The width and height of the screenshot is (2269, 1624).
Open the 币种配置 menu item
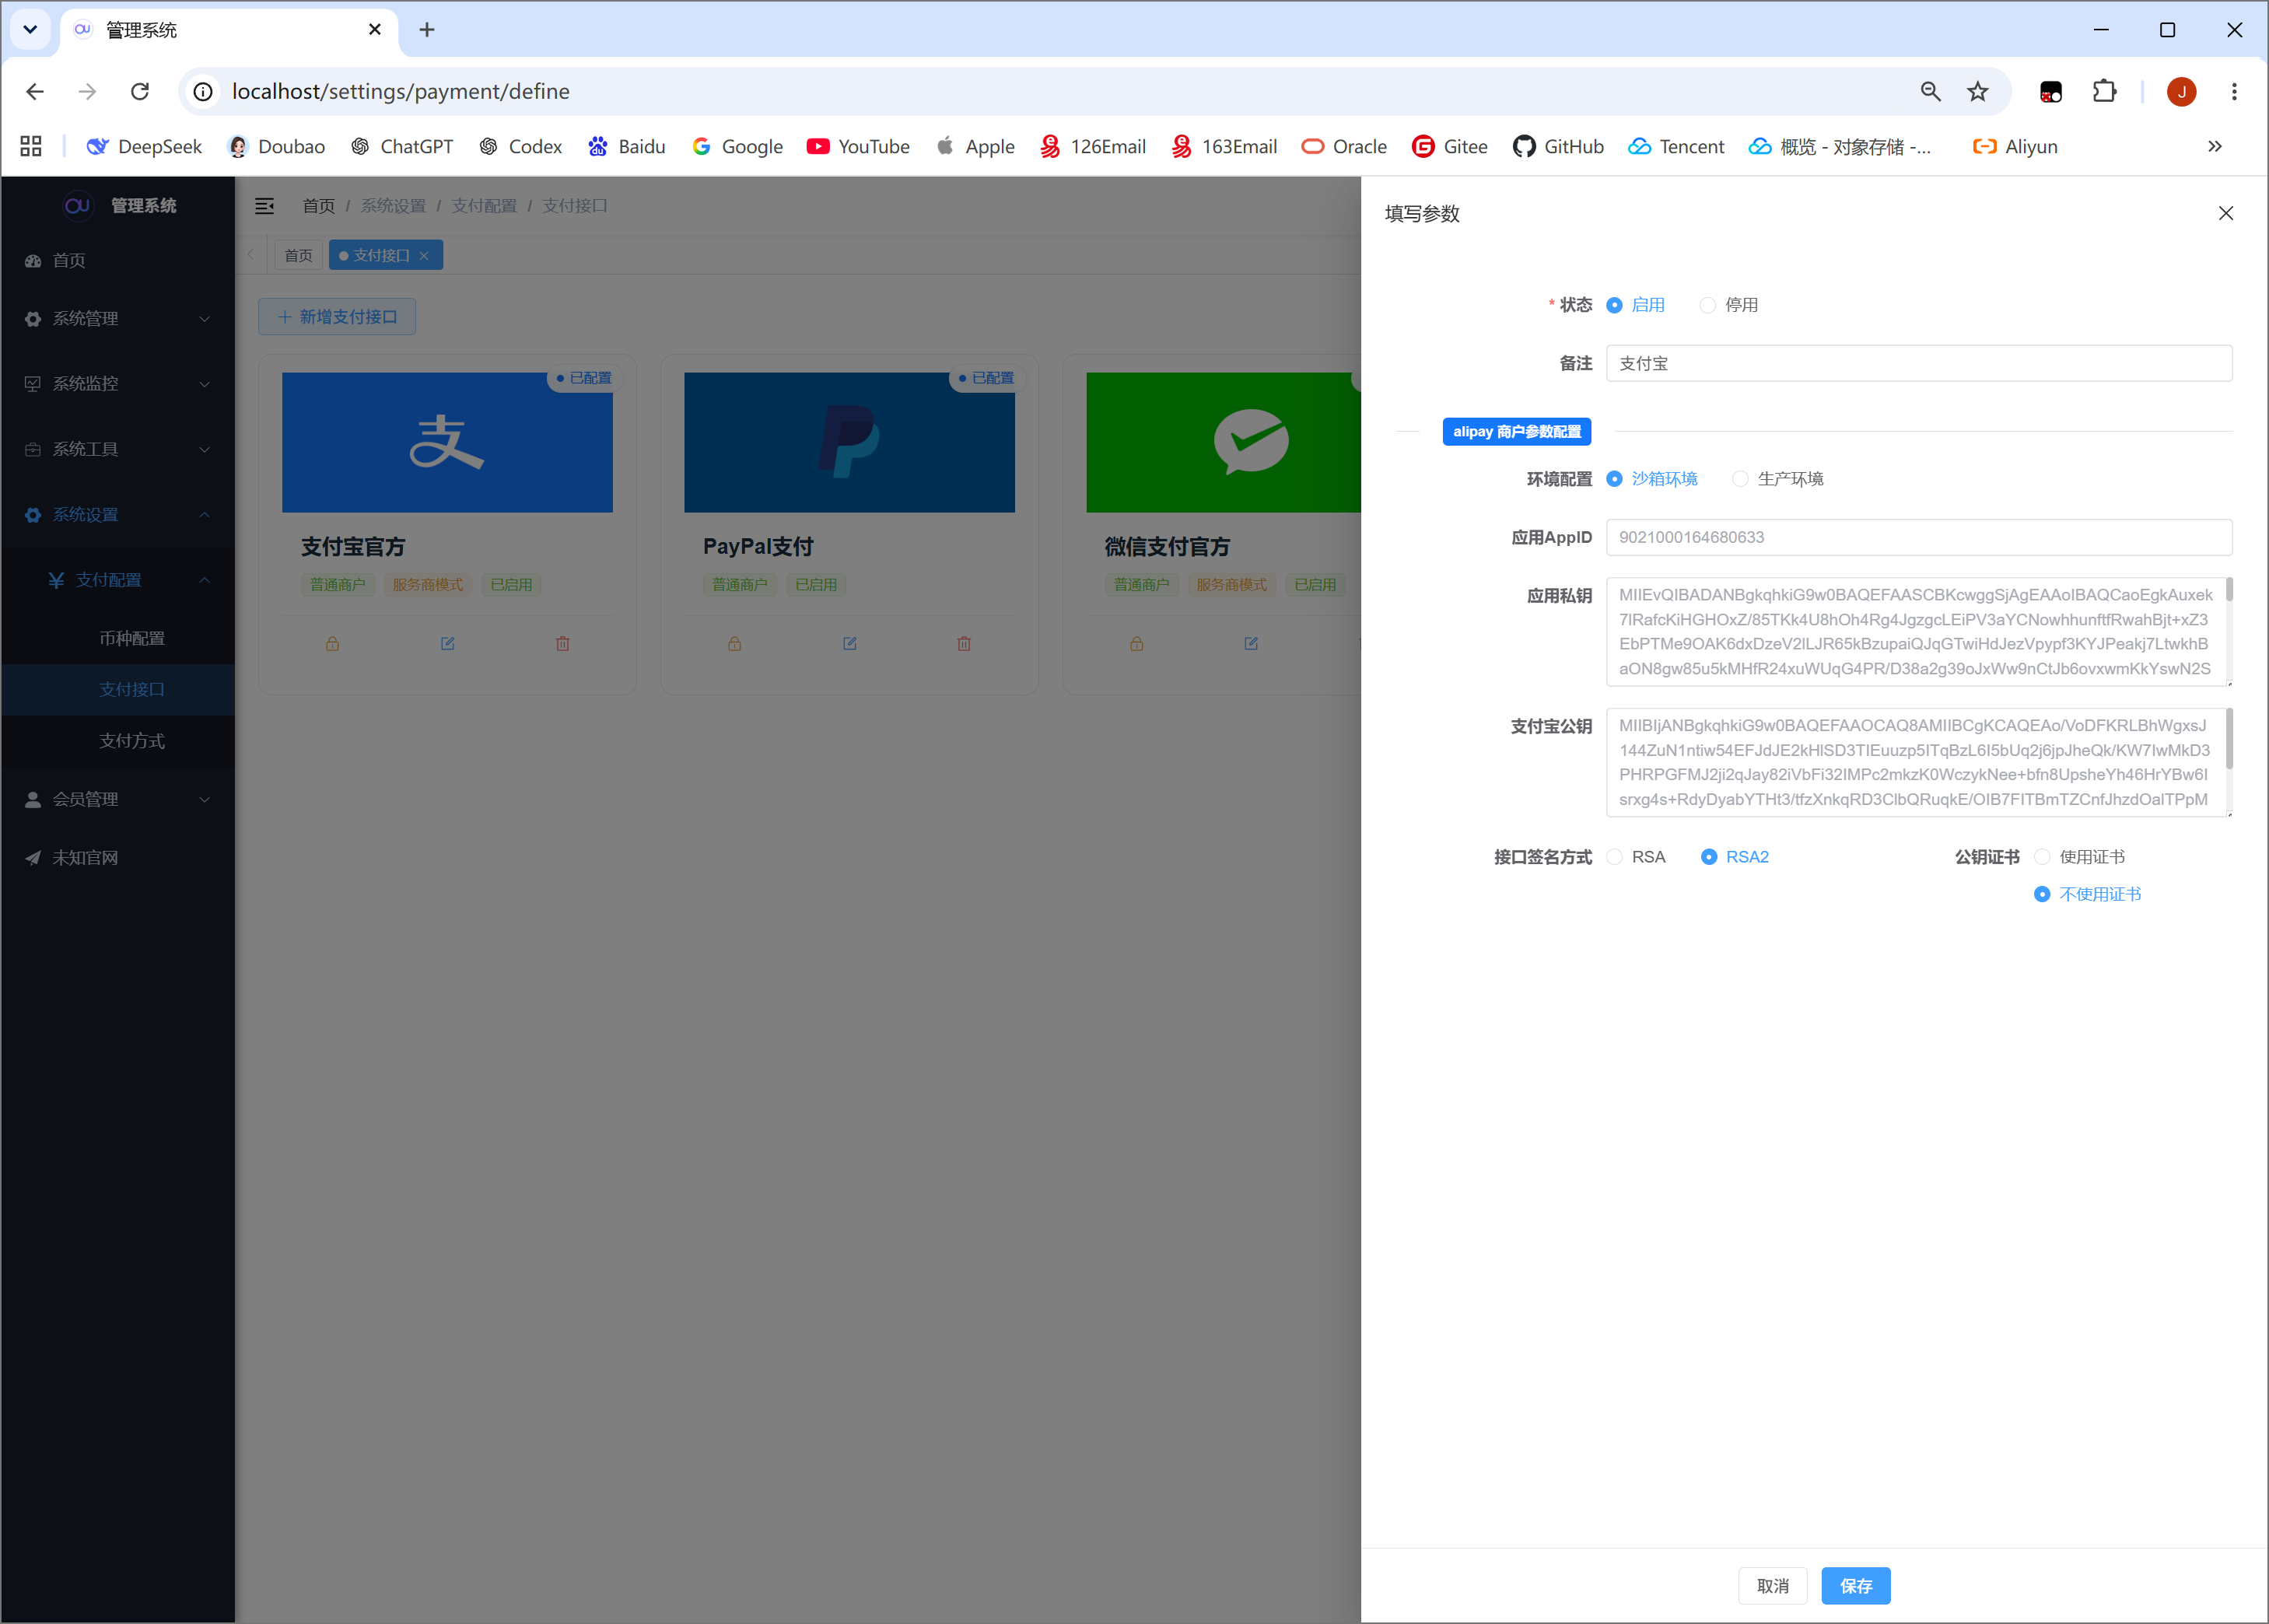[x=132, y=638]
